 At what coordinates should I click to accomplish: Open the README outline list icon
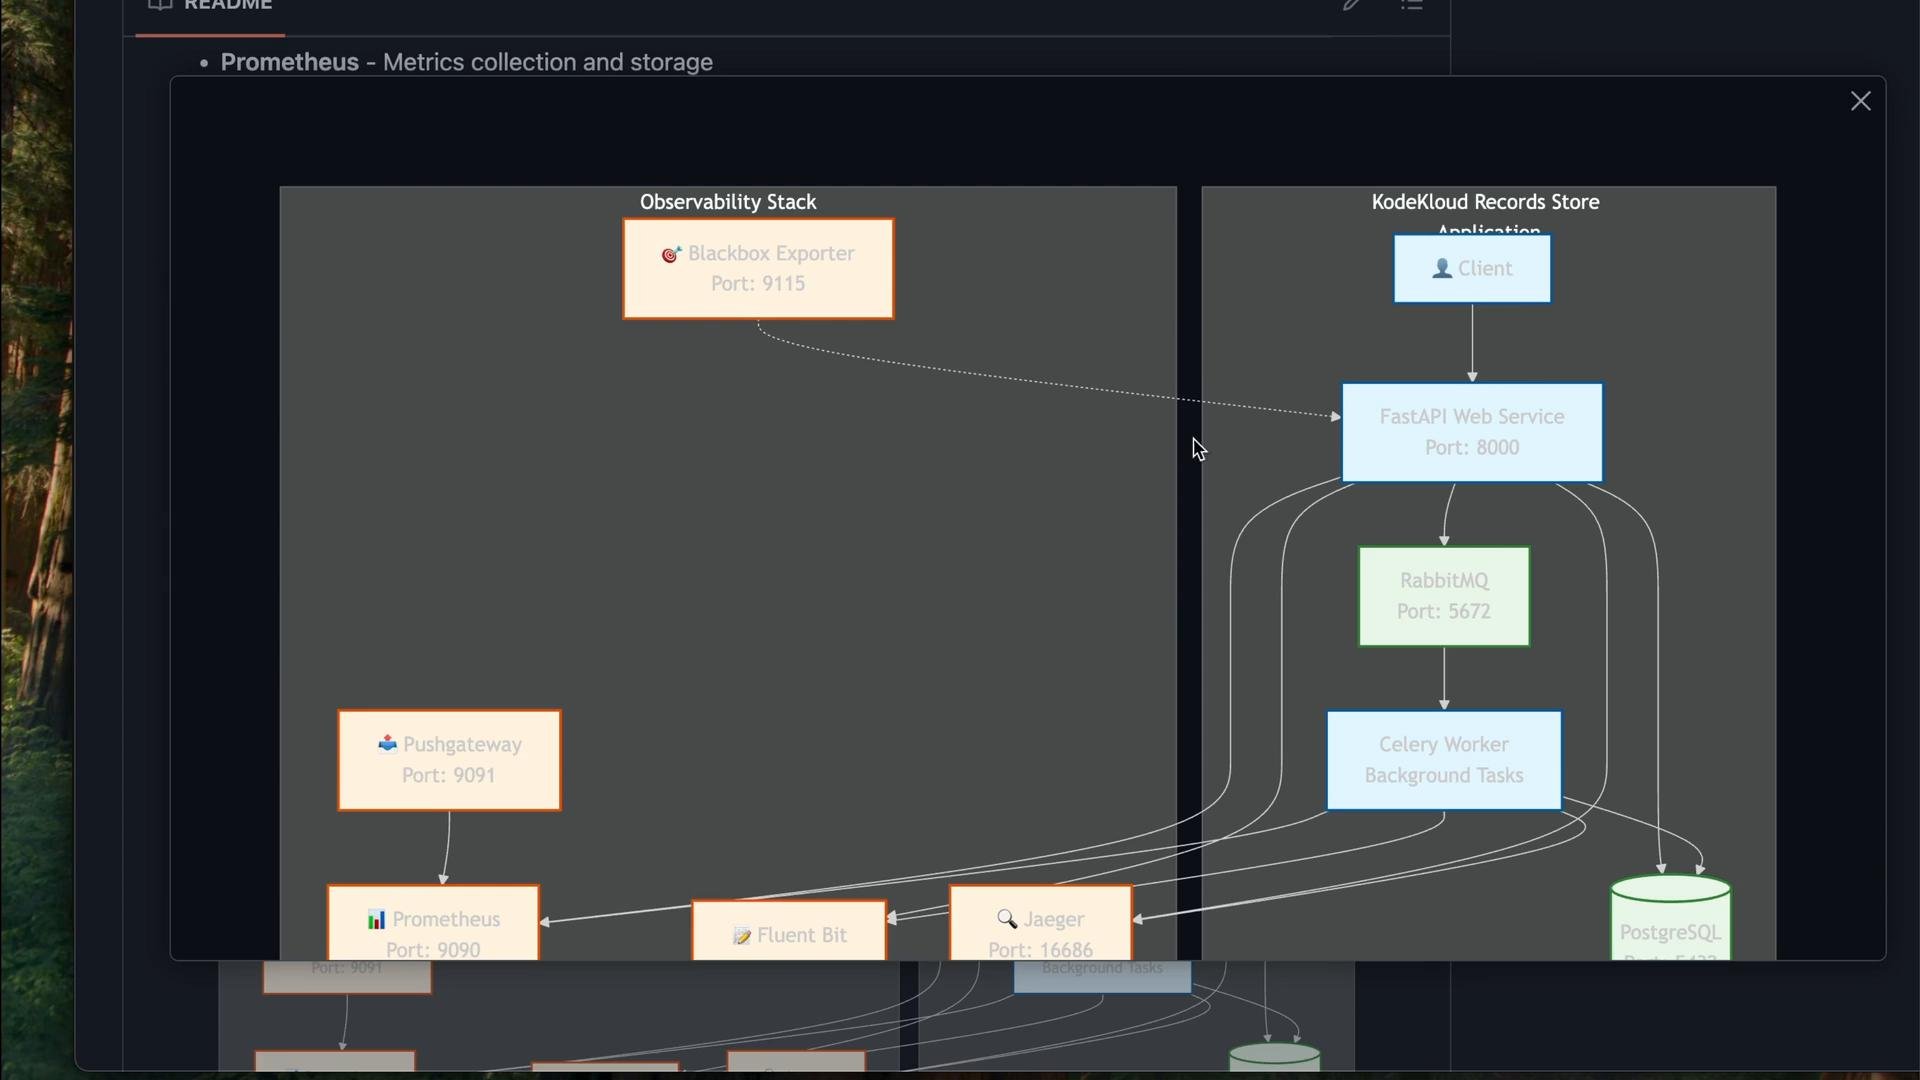(1412, 4)
